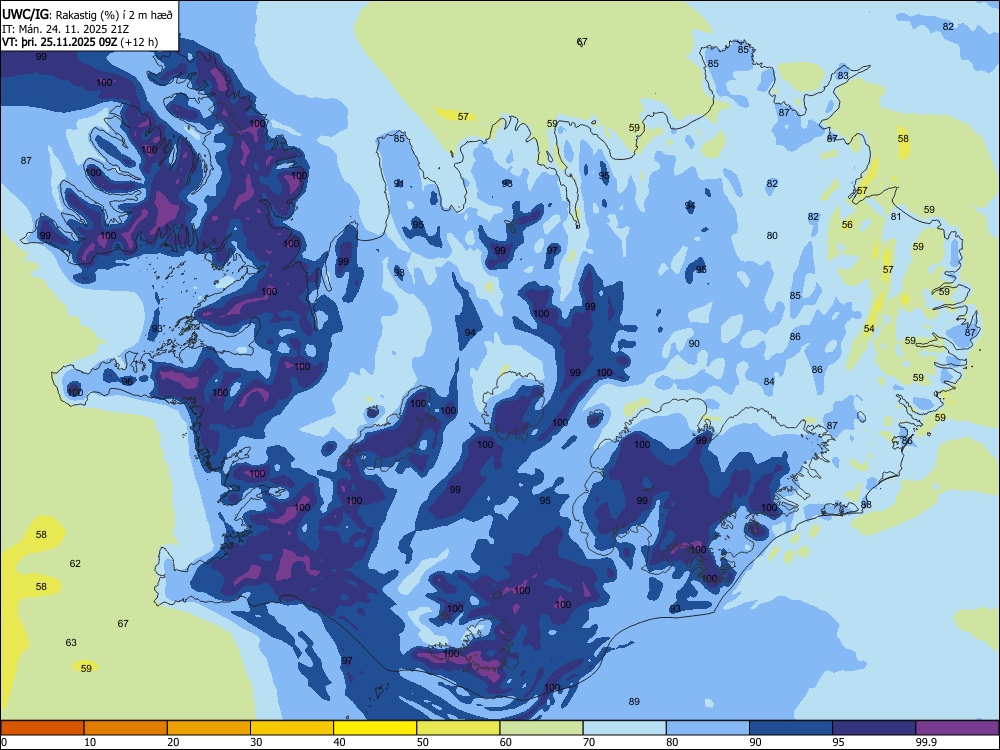Click the orange 10–20 legend swatch

point(126,728)
